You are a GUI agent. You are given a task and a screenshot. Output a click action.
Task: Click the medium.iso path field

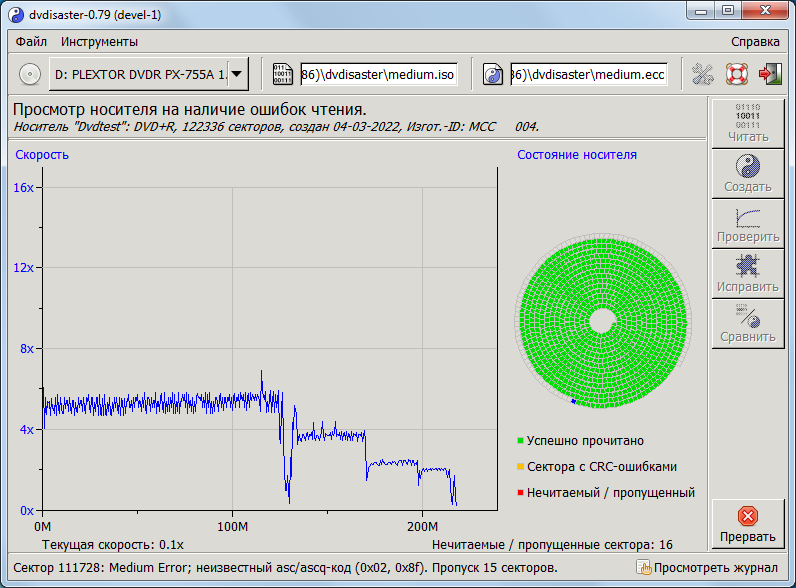(x=378, y=74)
